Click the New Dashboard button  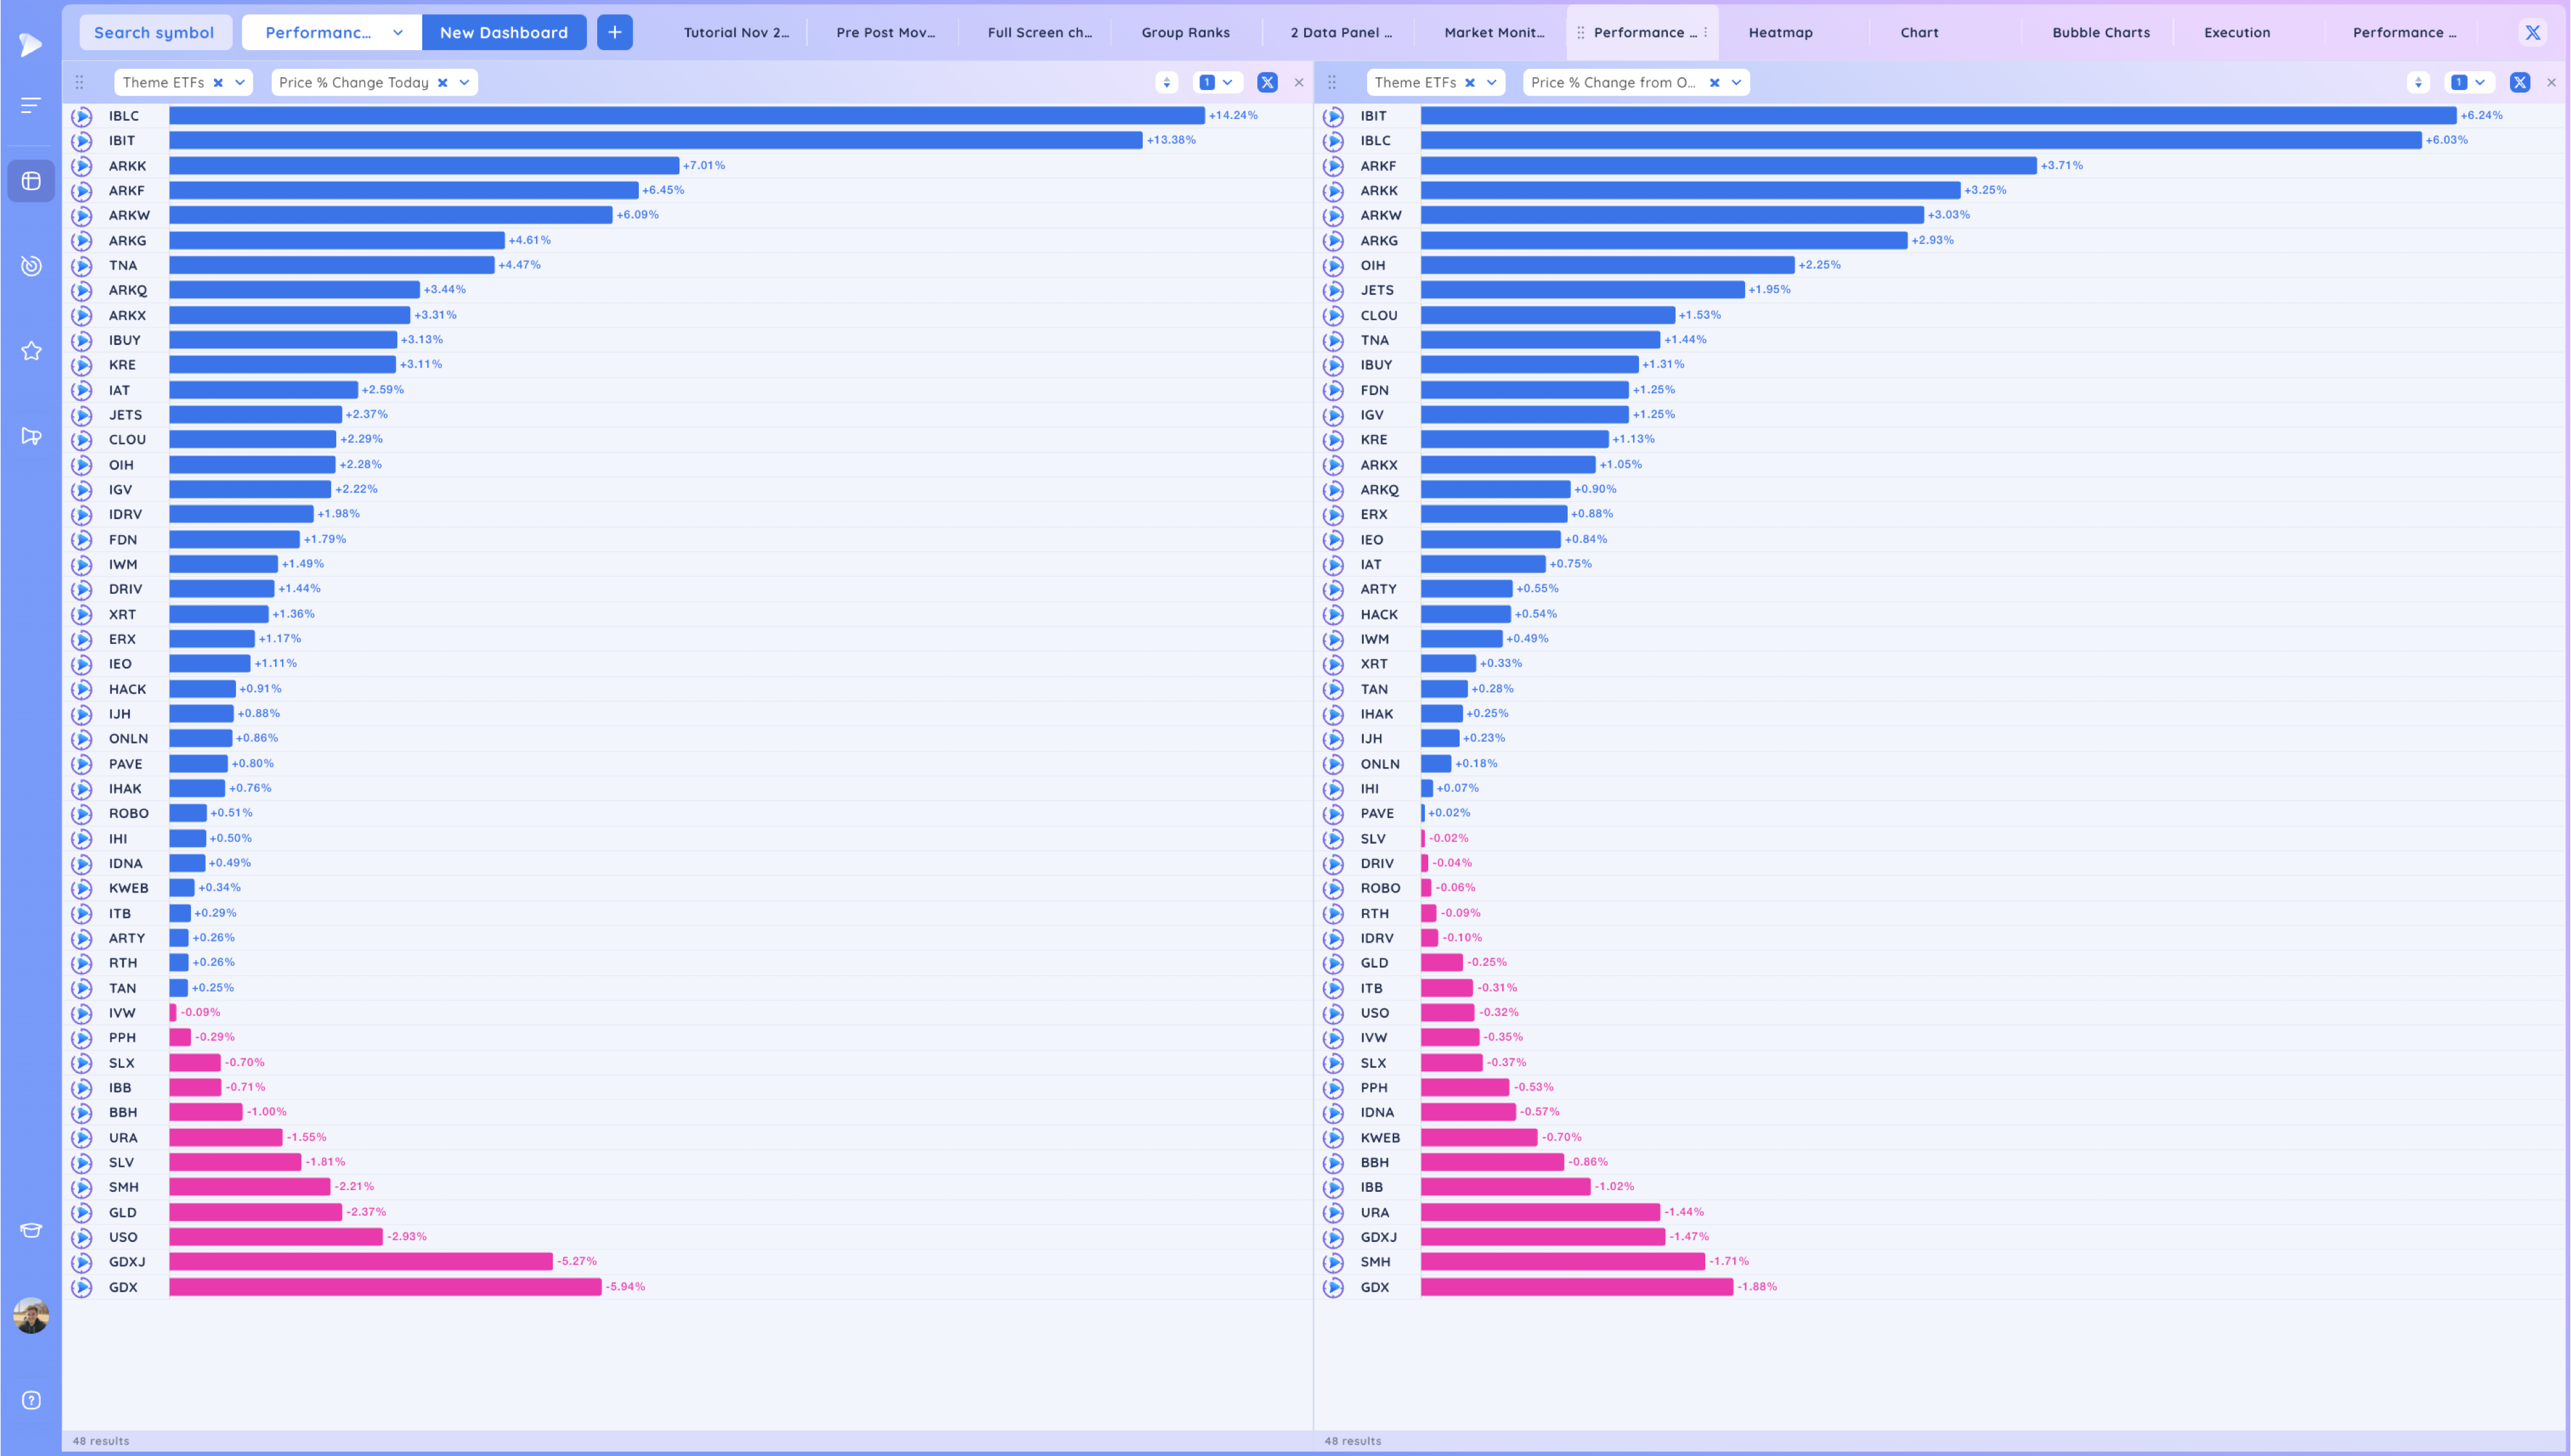(503, 33)
